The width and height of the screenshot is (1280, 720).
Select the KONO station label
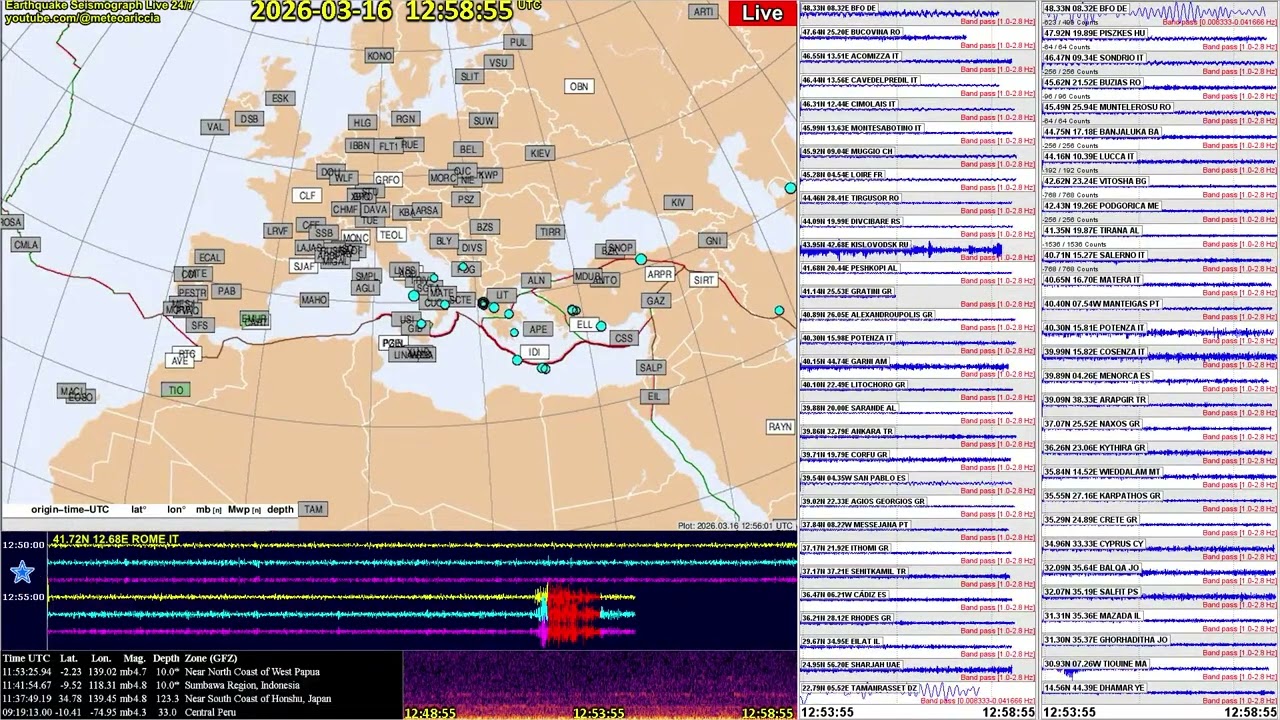379,56
